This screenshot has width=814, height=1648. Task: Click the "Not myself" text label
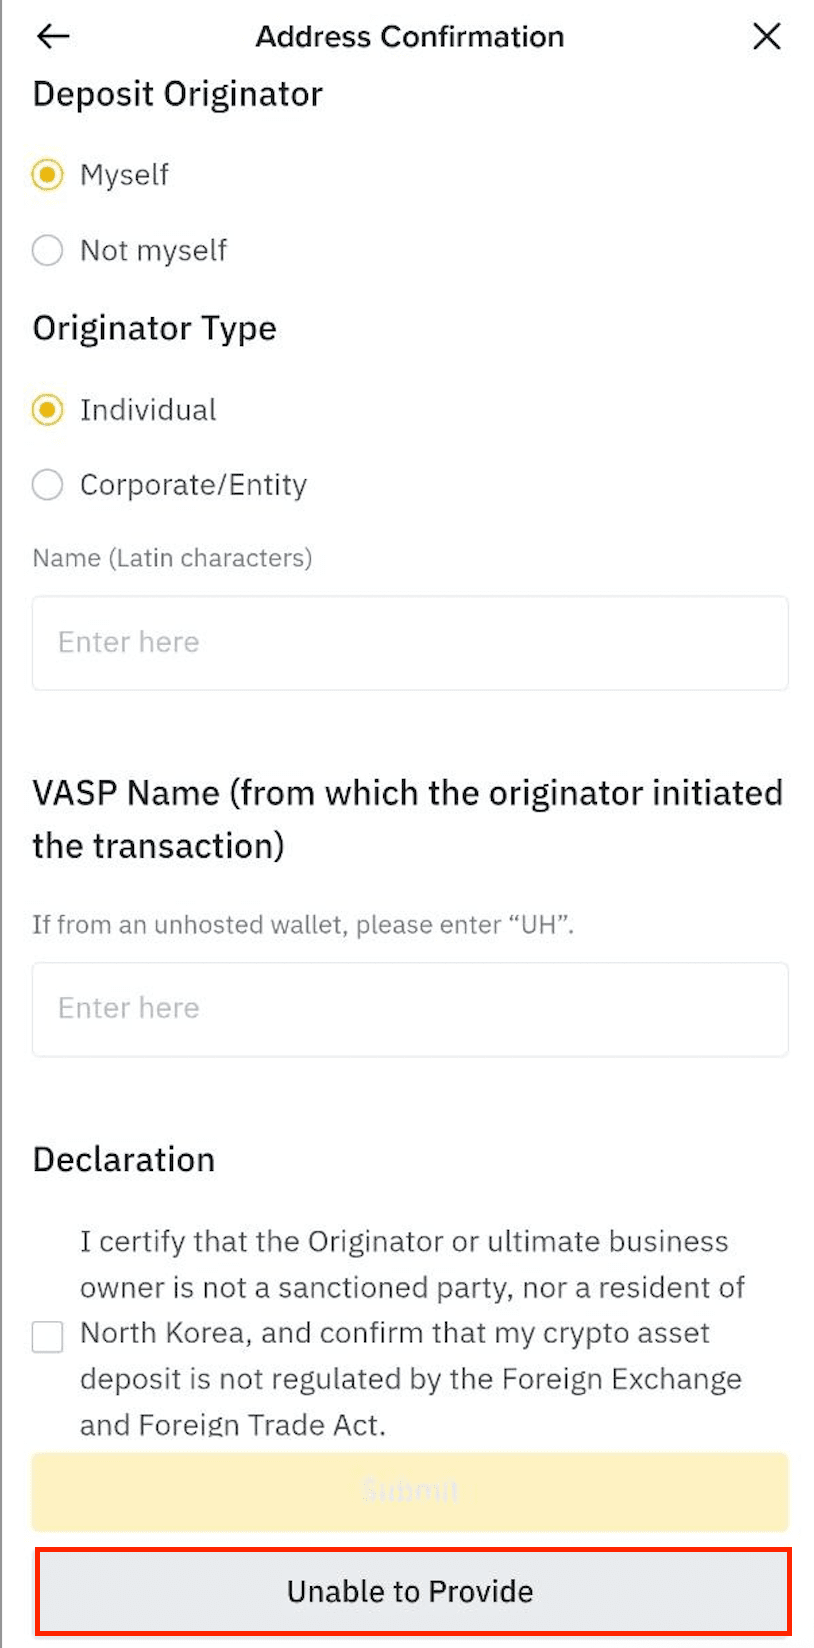[x=154, y=250]
